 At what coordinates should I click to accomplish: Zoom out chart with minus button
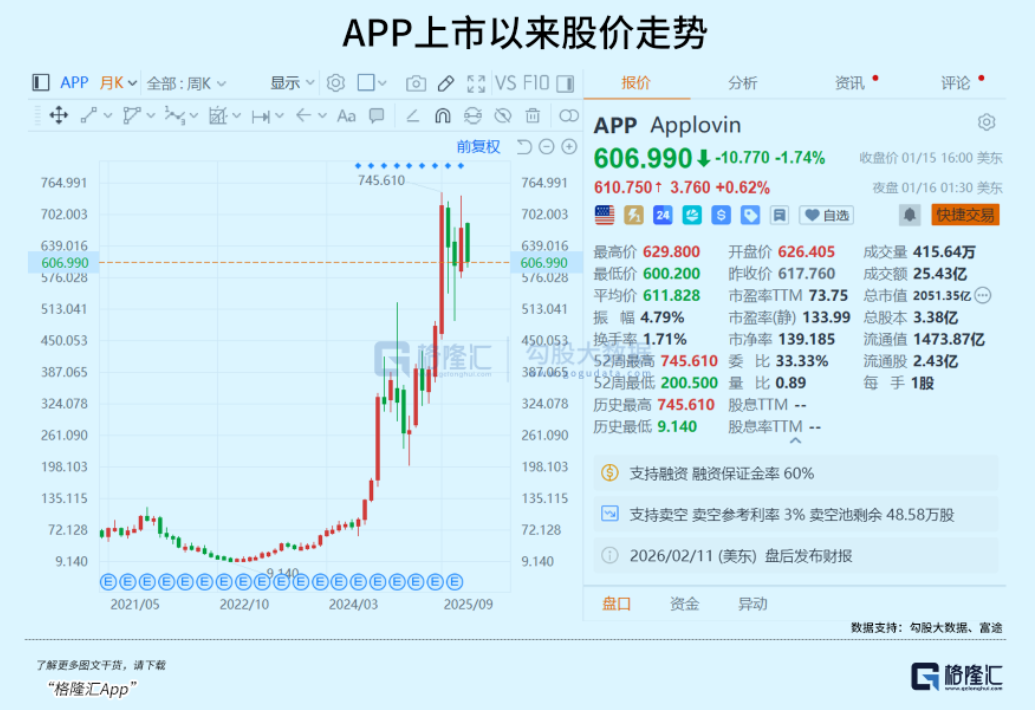coord(547,146)
